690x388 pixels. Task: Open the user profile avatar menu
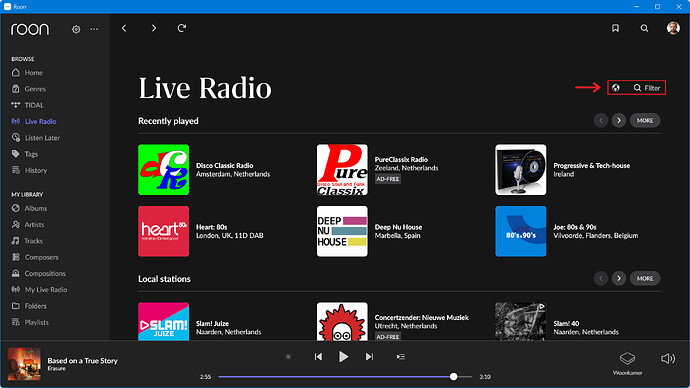[x=673, y=28]
